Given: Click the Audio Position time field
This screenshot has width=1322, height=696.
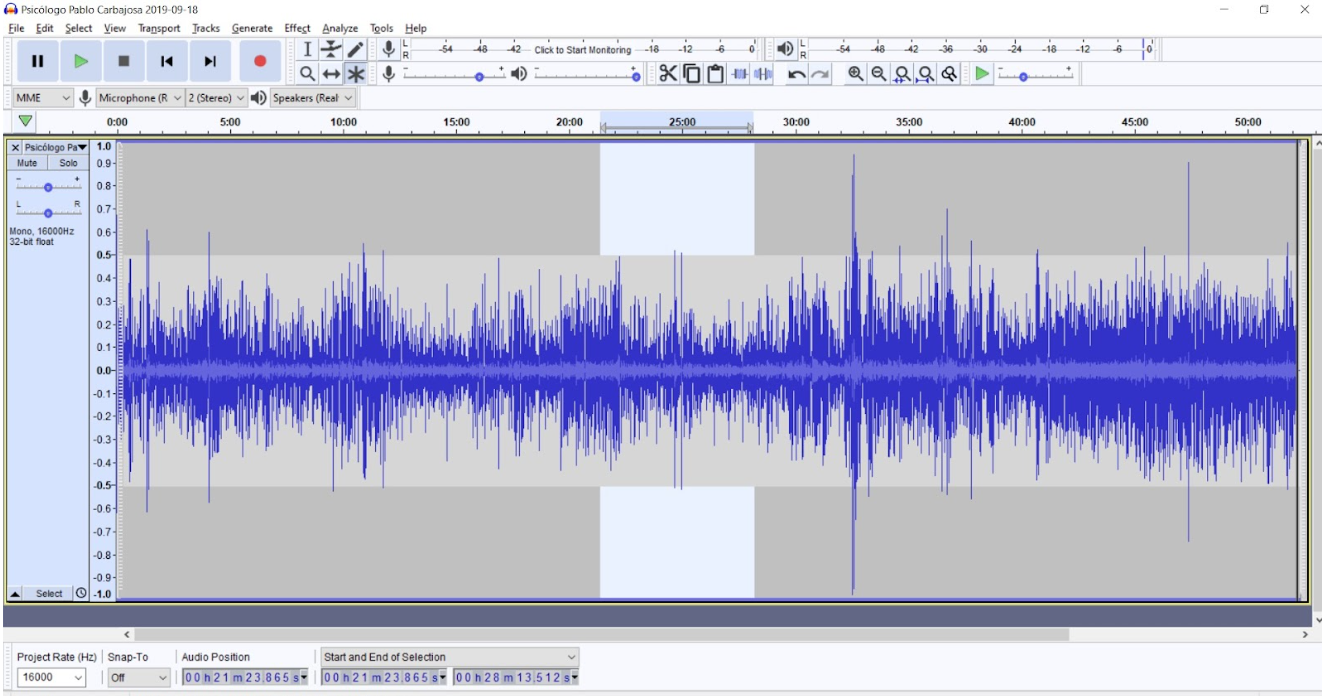Looking at the screenshot, I should (x=245, y=677).
